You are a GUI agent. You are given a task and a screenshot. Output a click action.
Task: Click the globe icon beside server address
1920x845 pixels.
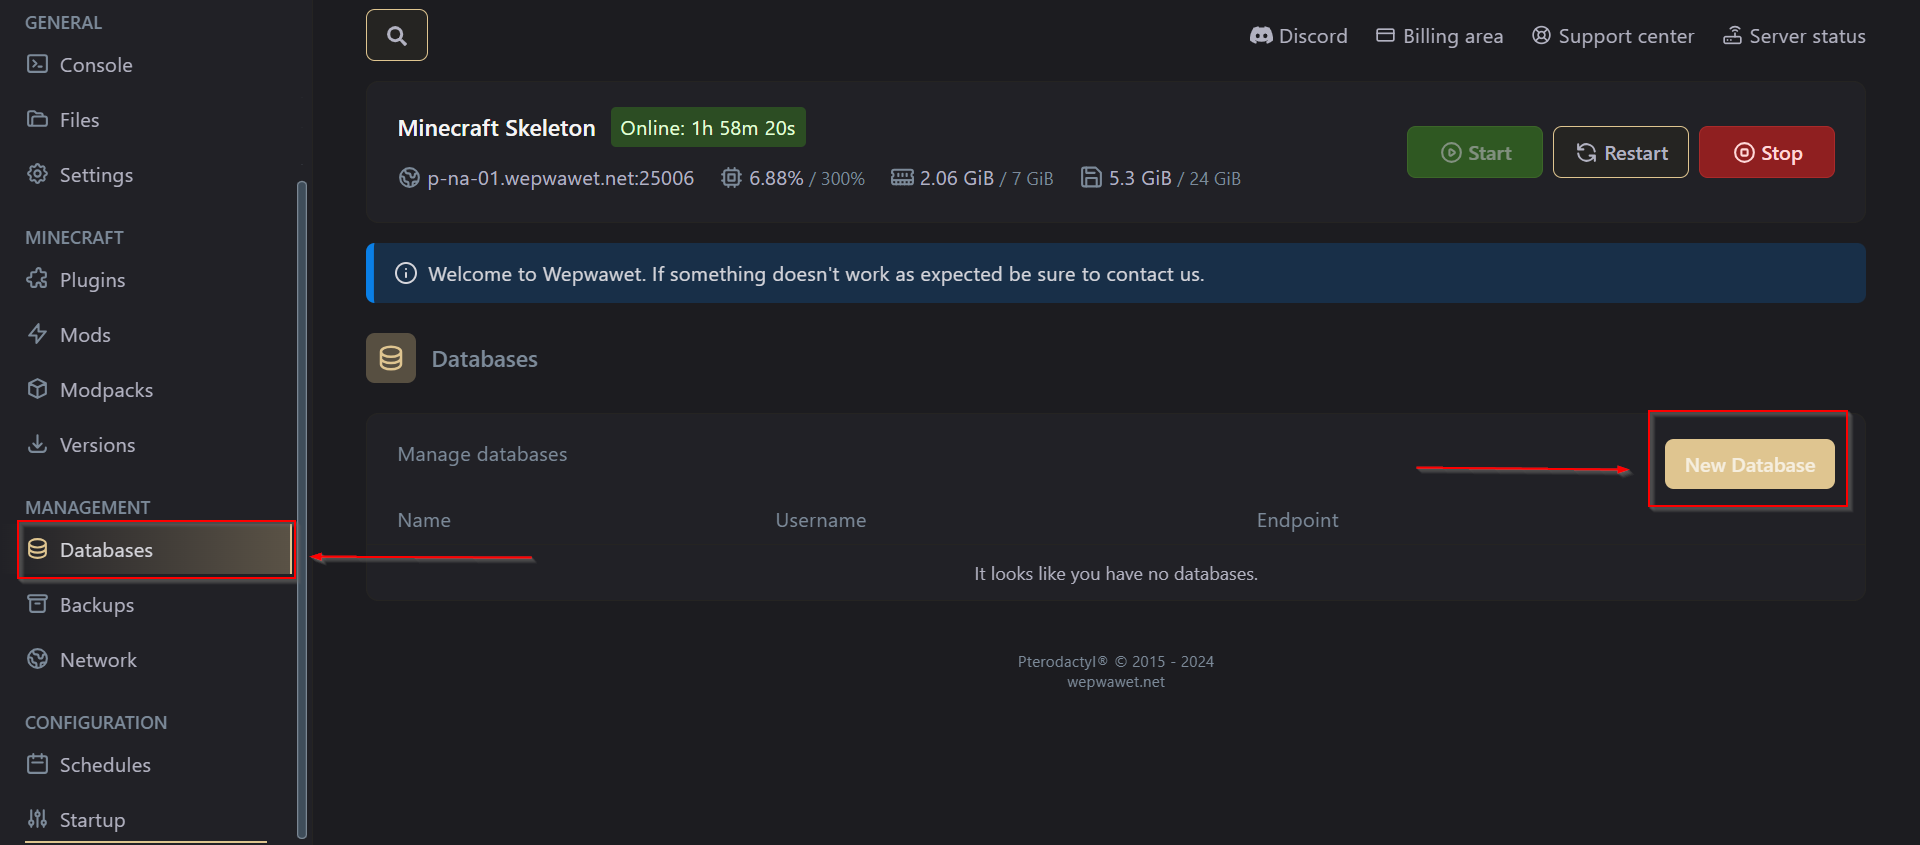coord(409,178)
